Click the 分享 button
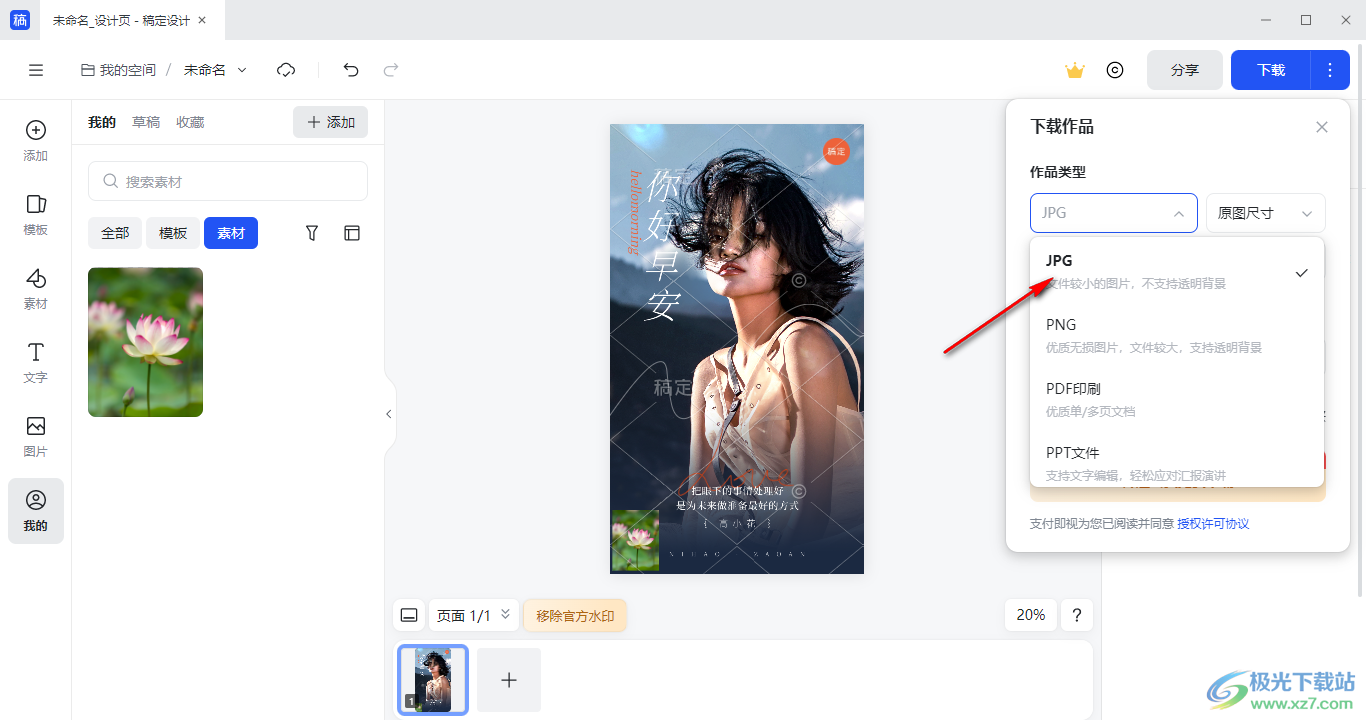This screenshot has height=720, width=1366. pyautogui.click(x=1185, y=70)
